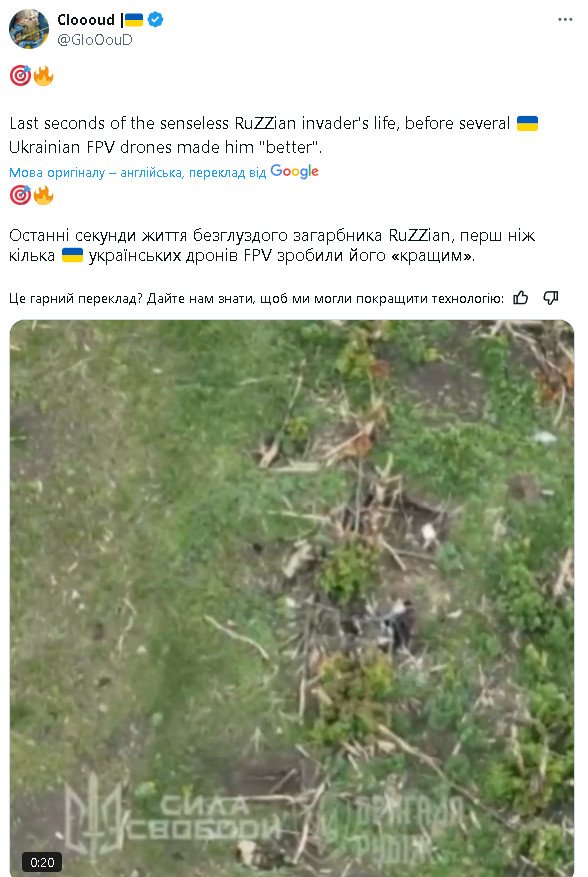
Task: Open the Cloooud profile avatar
Action: point(29,29)
